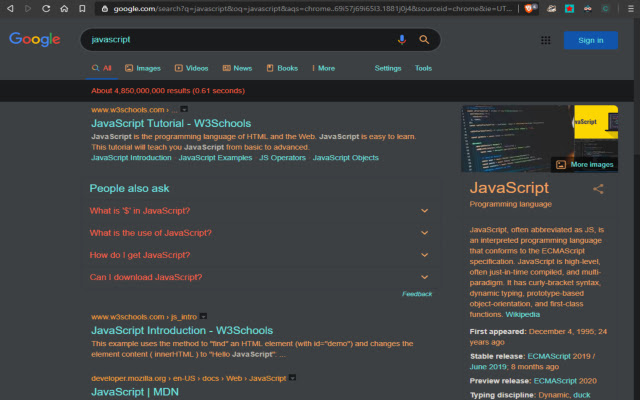Viewport: 640px width, 400px height.
Task: Expand "What is the use of JavaScript?"
Action: 424,233
